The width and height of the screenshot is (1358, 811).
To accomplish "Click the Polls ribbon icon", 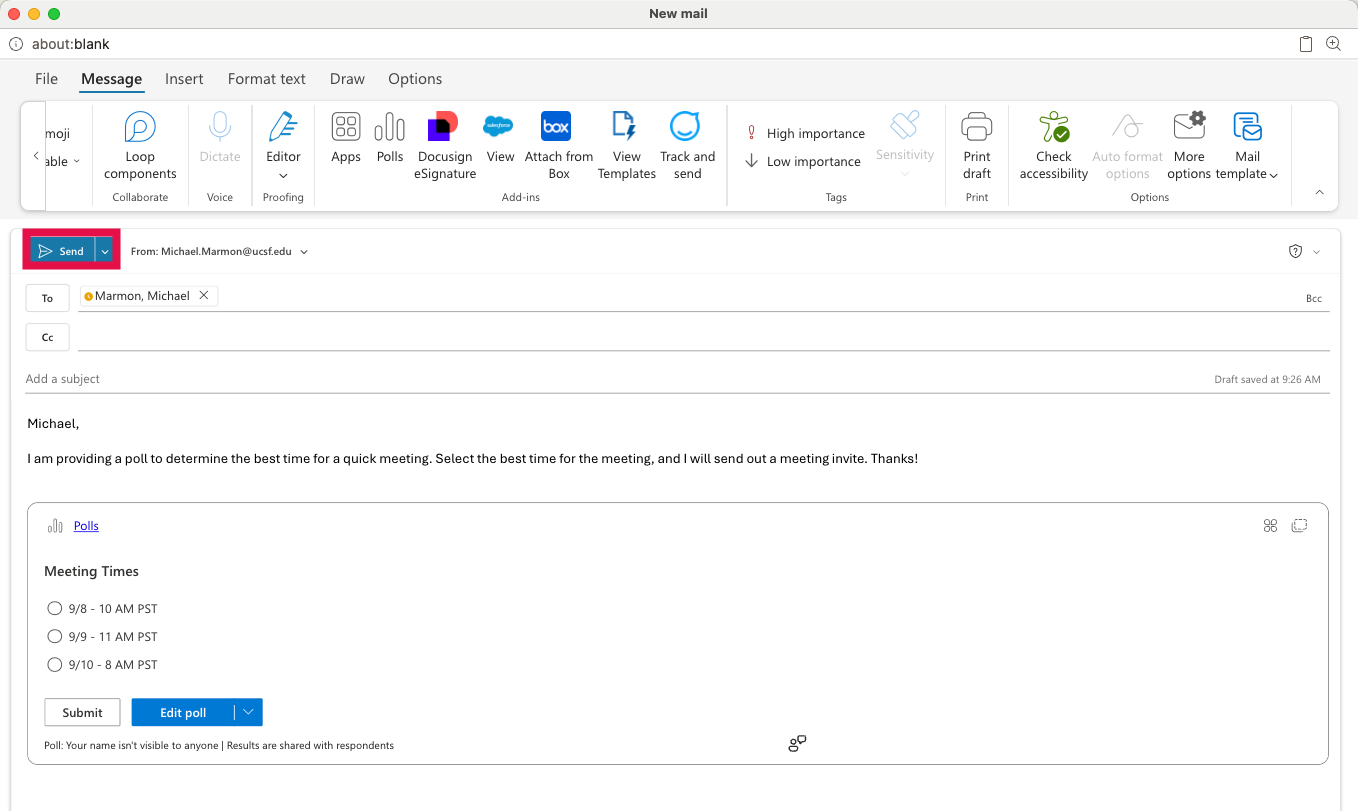I will 390,127.
